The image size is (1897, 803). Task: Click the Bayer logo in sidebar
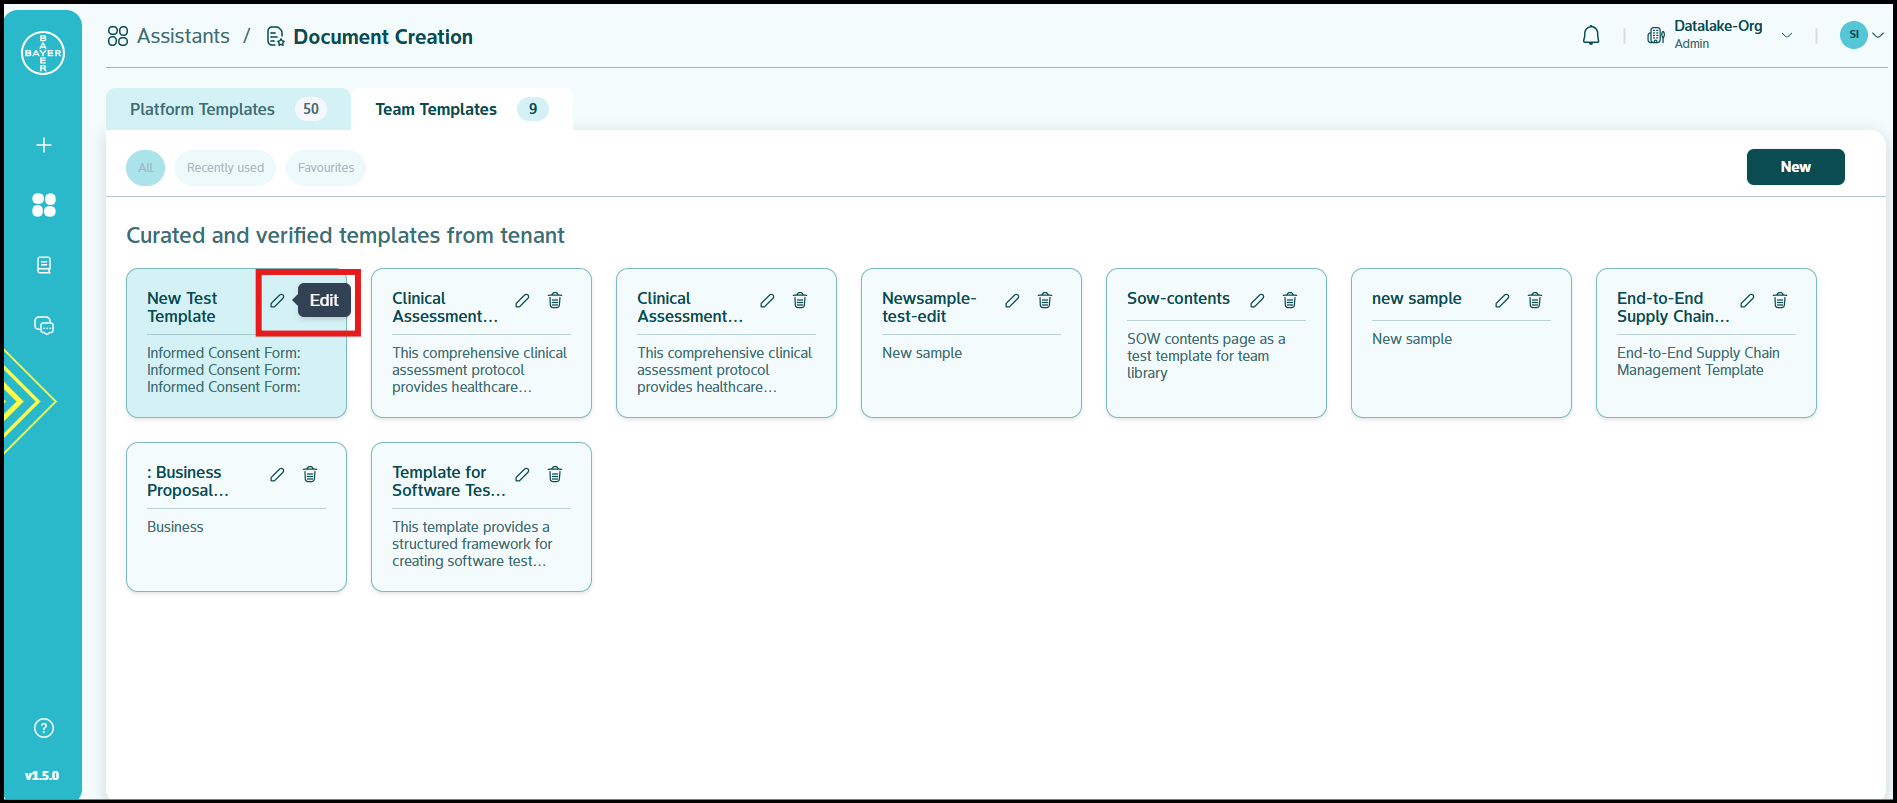[43, 53]
